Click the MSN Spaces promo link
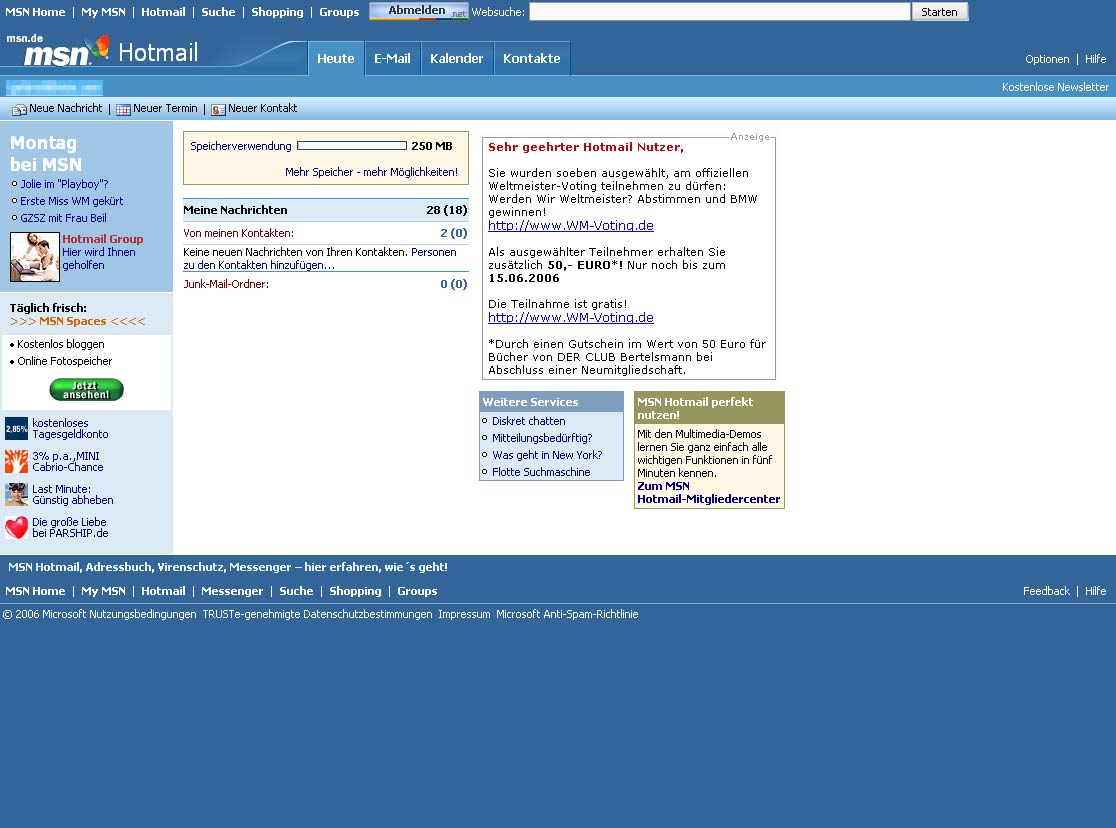1116x828 pixels. click(x=78, y=321)
